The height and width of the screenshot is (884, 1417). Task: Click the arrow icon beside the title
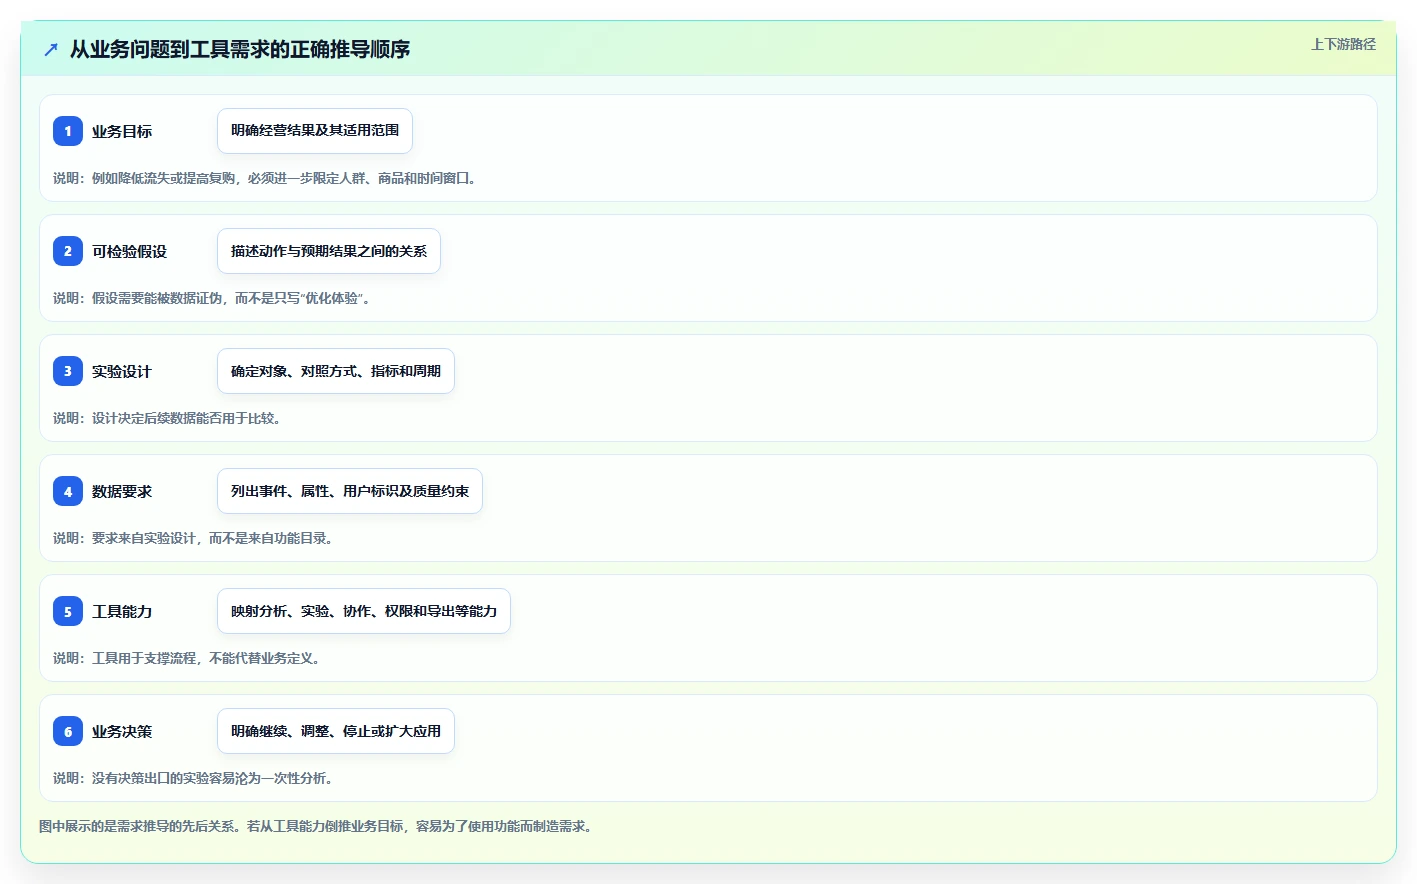(x=51, y=49)
